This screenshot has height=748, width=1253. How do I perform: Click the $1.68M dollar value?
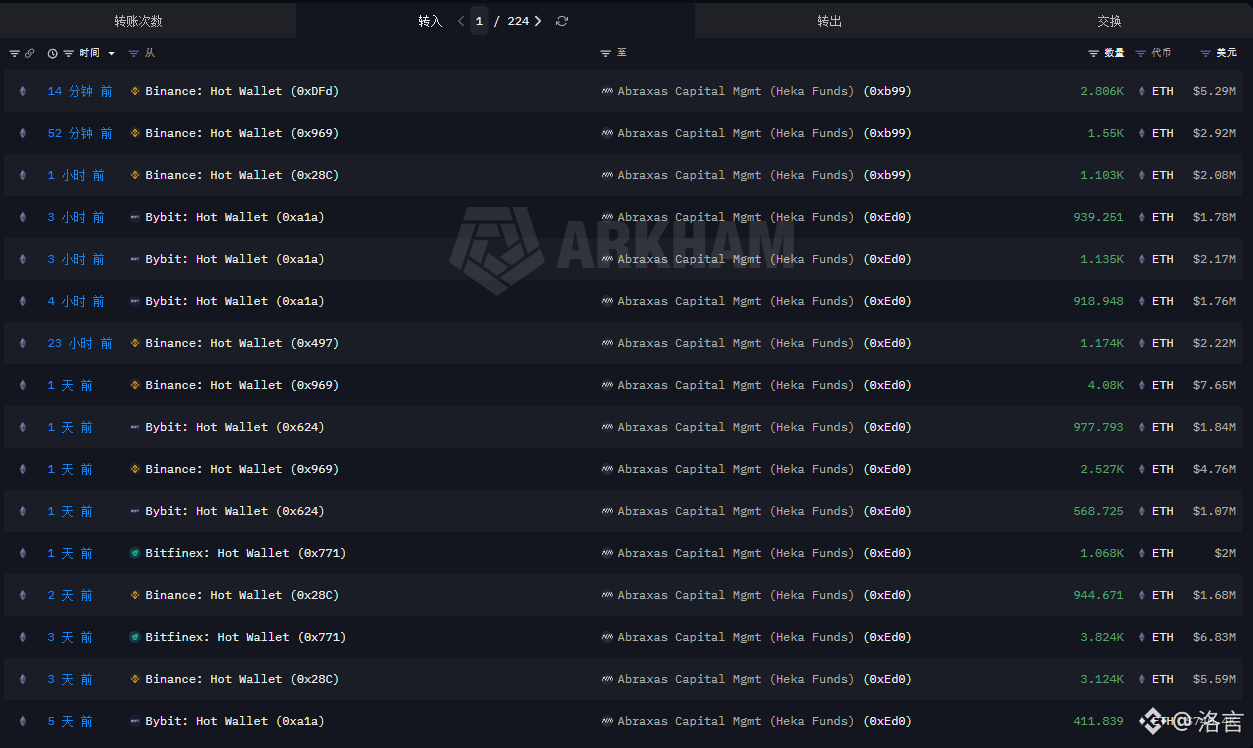pyautogui.click(x=1214, y=595)
